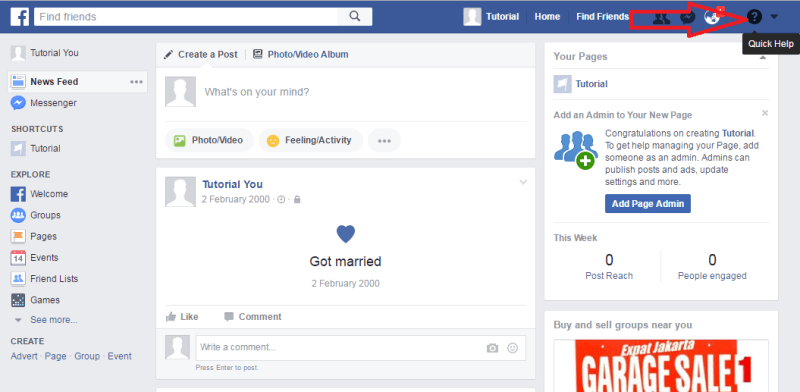Open the Quick Help question mark icon
800x392 pixels.
click(x=754, y=17)
